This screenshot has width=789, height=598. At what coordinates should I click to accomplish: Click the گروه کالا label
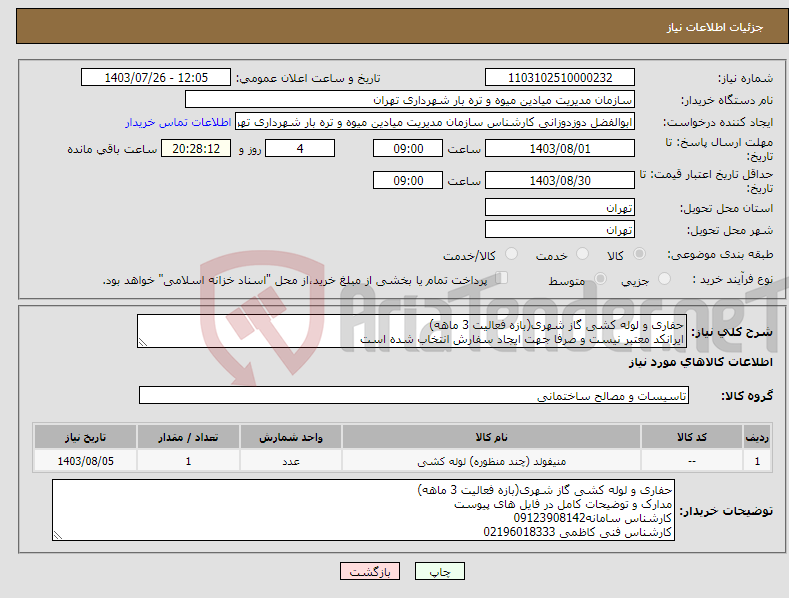tap(747, 396)
